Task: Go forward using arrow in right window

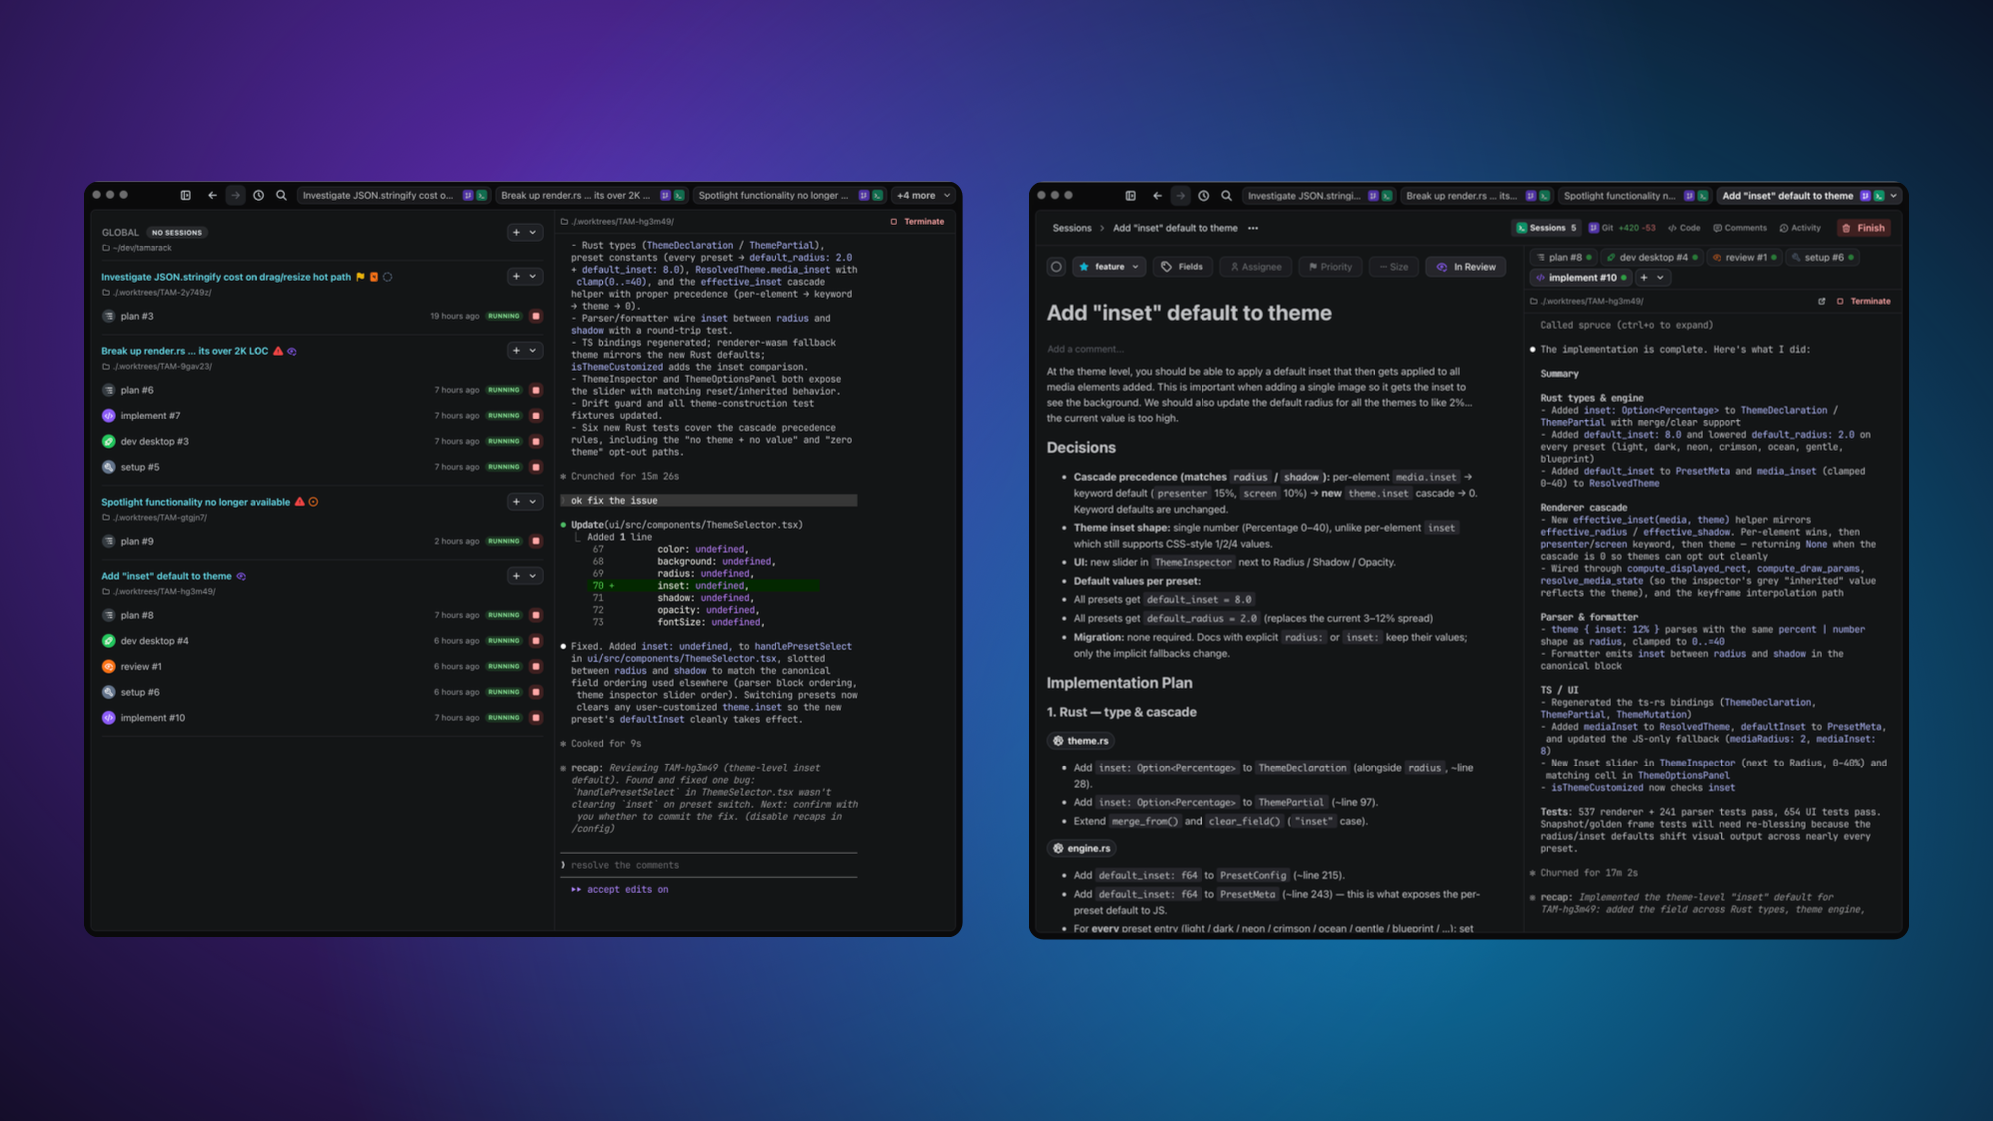Action: tap(1180, 196)
